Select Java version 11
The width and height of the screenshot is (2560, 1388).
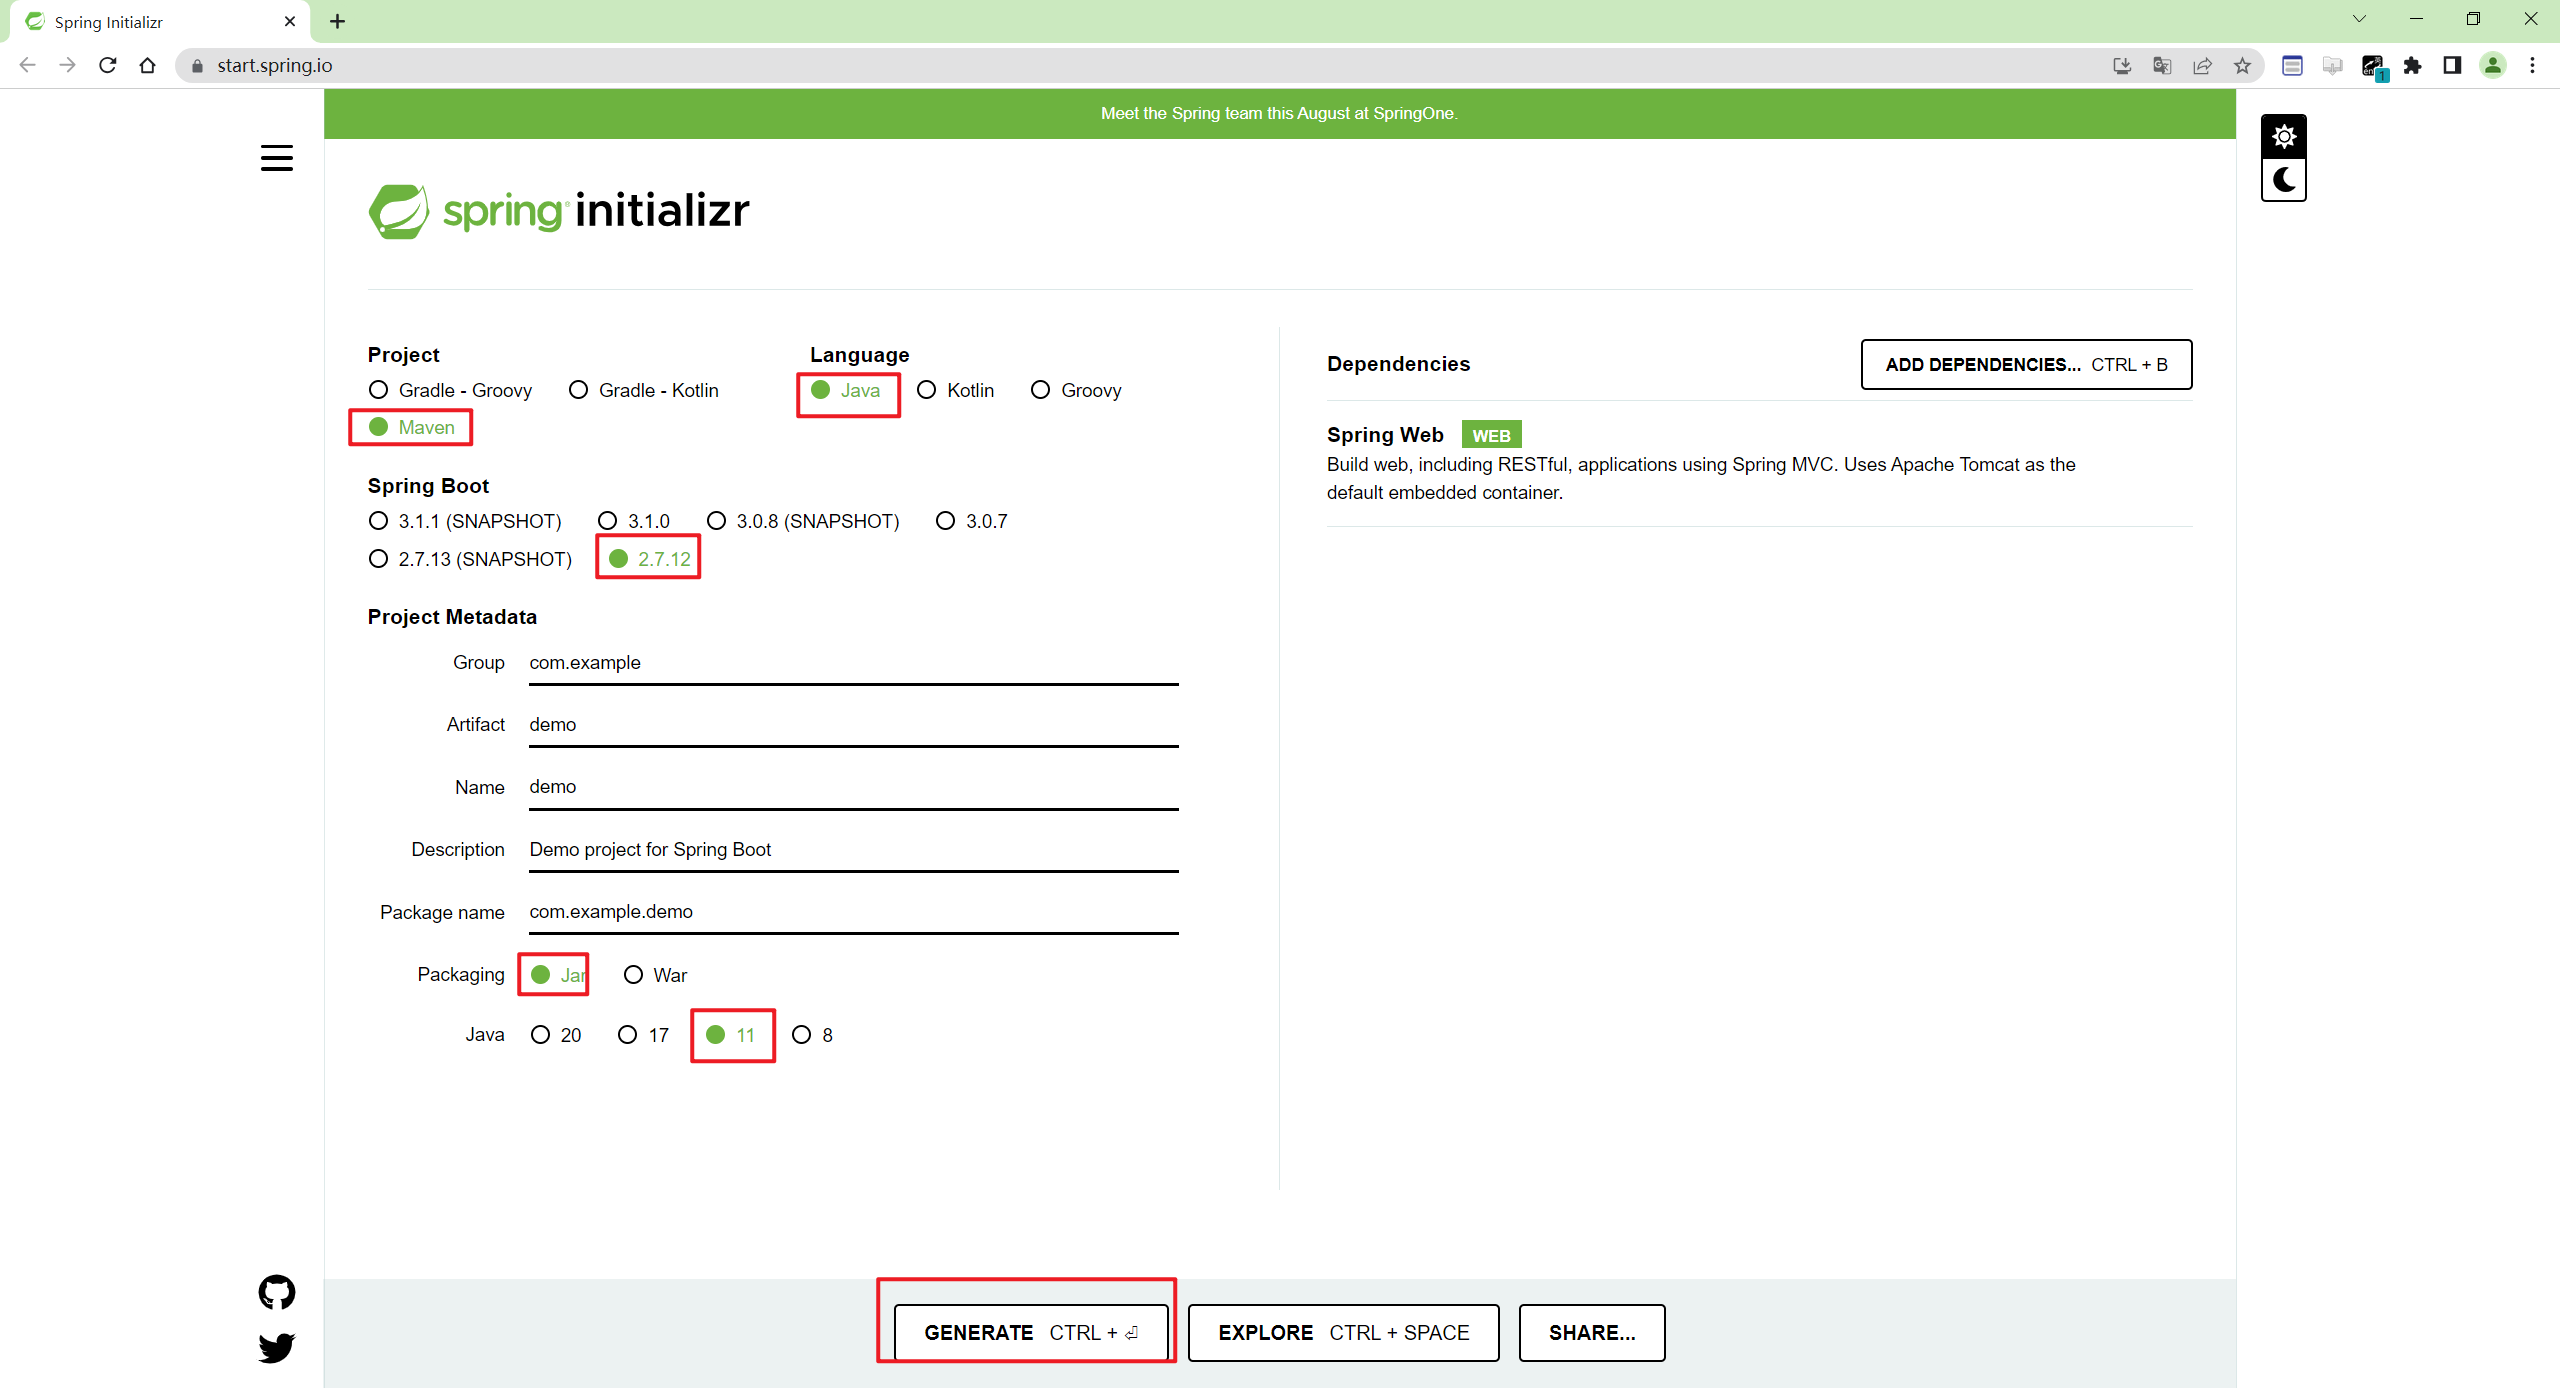730,1035
